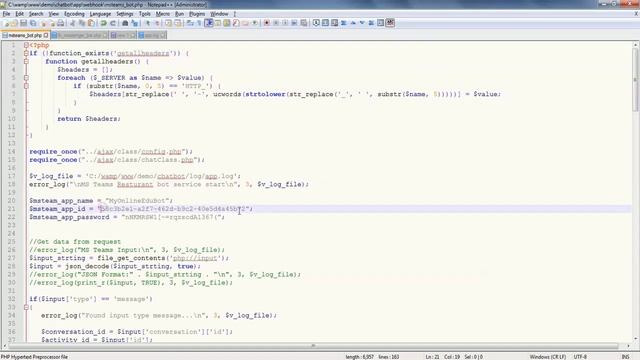Viewport: 640px width, 360px height.
Task: Click the Save All toolbar icon
Action: [33, 23]
